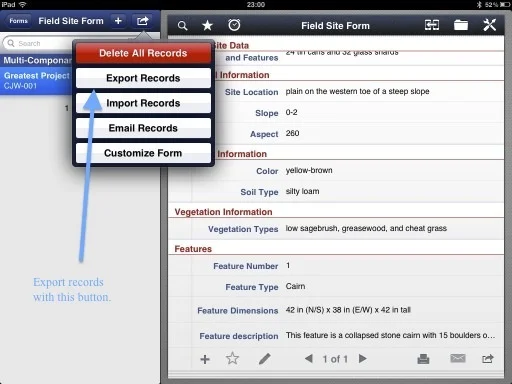512x384 pixels.
Task: Go to previous record arrow
Action: (x=309, y=359)
